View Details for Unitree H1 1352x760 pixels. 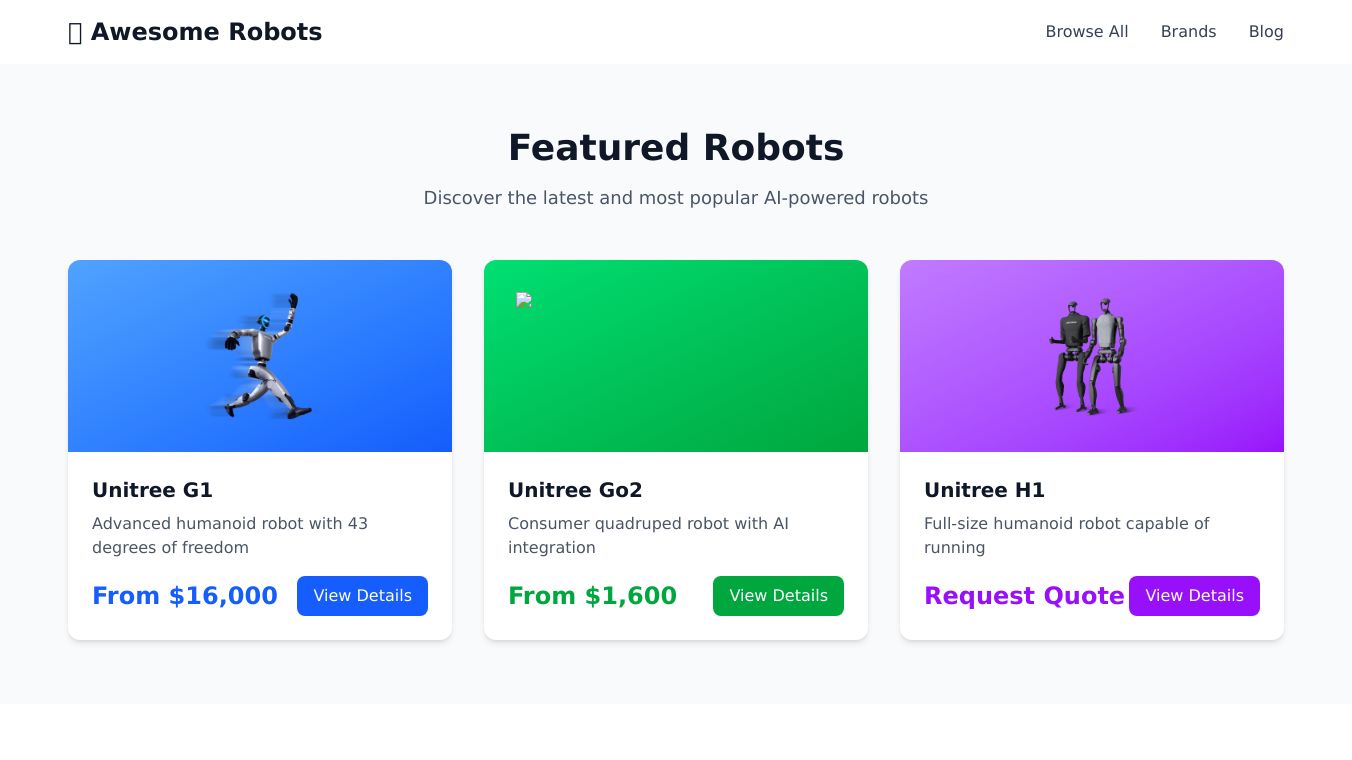(x=1194, y=596)
